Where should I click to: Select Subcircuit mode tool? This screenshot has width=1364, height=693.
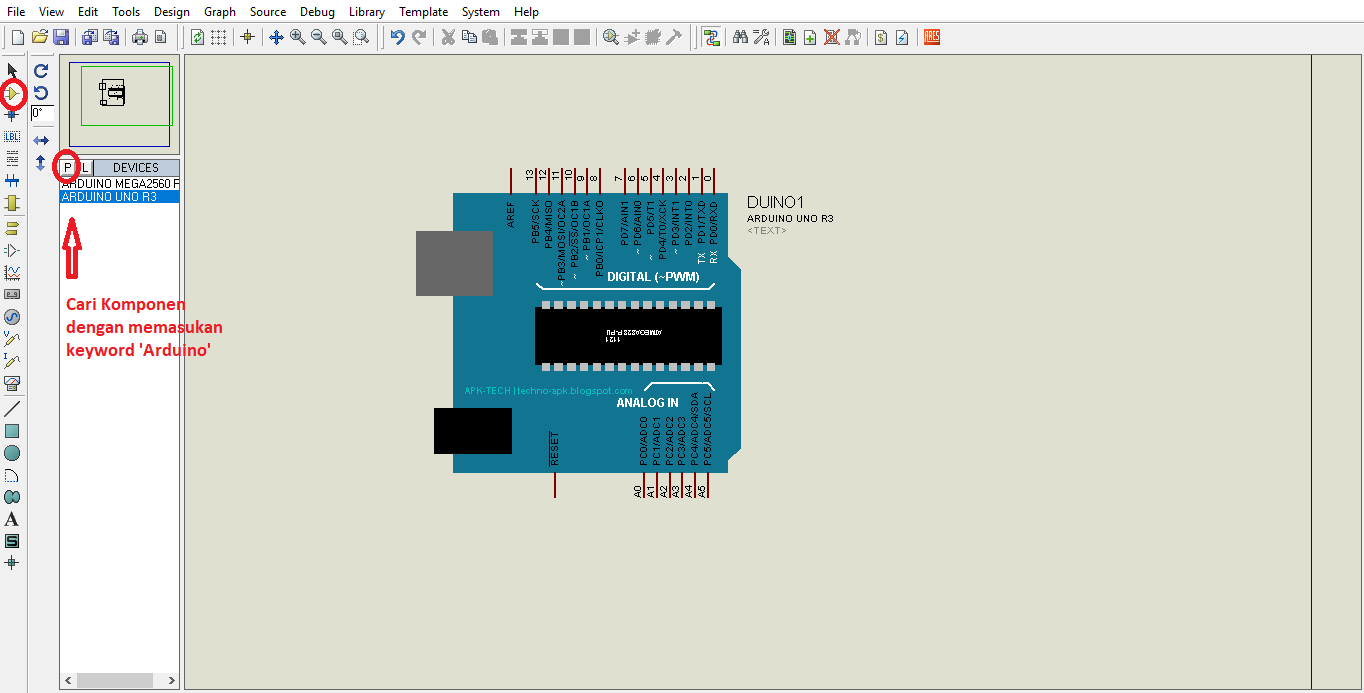12,203
